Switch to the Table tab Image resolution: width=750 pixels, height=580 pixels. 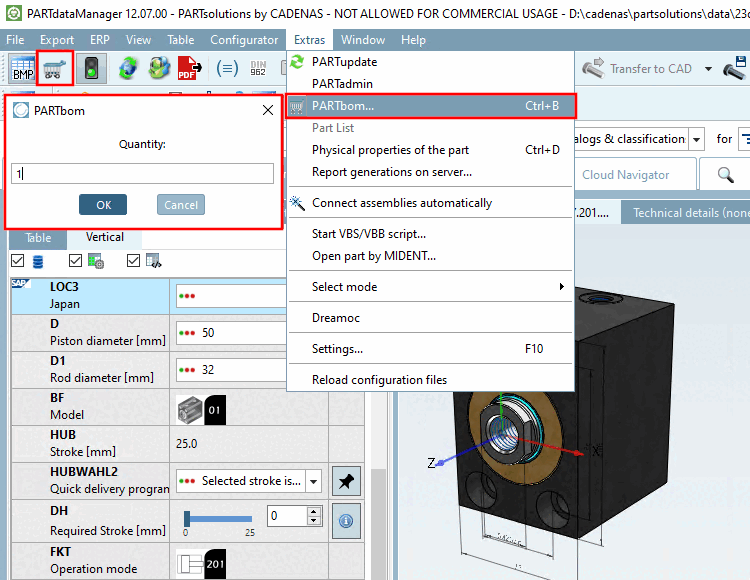(38, 238)
